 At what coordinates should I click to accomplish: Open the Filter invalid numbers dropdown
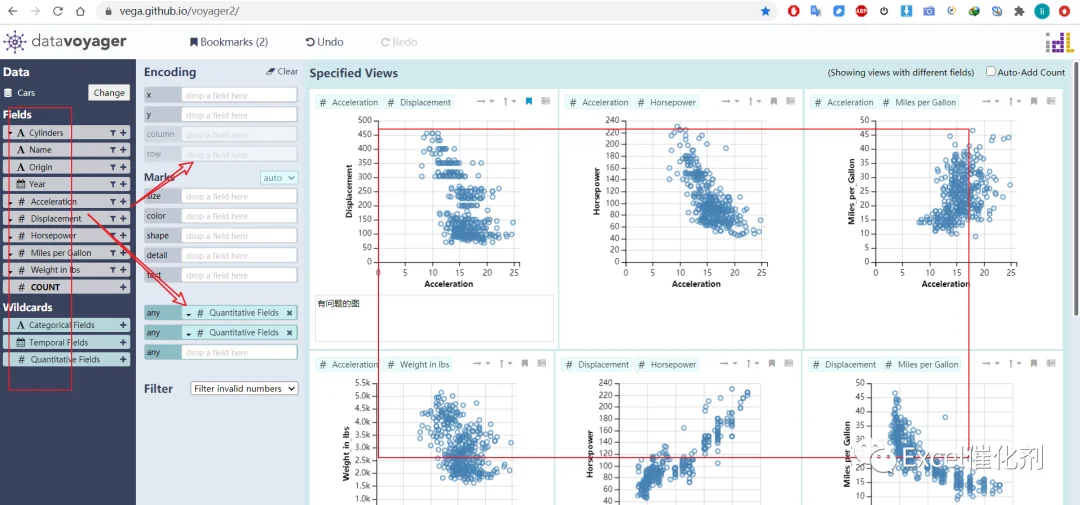pyautogui.click(x=245, y=389)
